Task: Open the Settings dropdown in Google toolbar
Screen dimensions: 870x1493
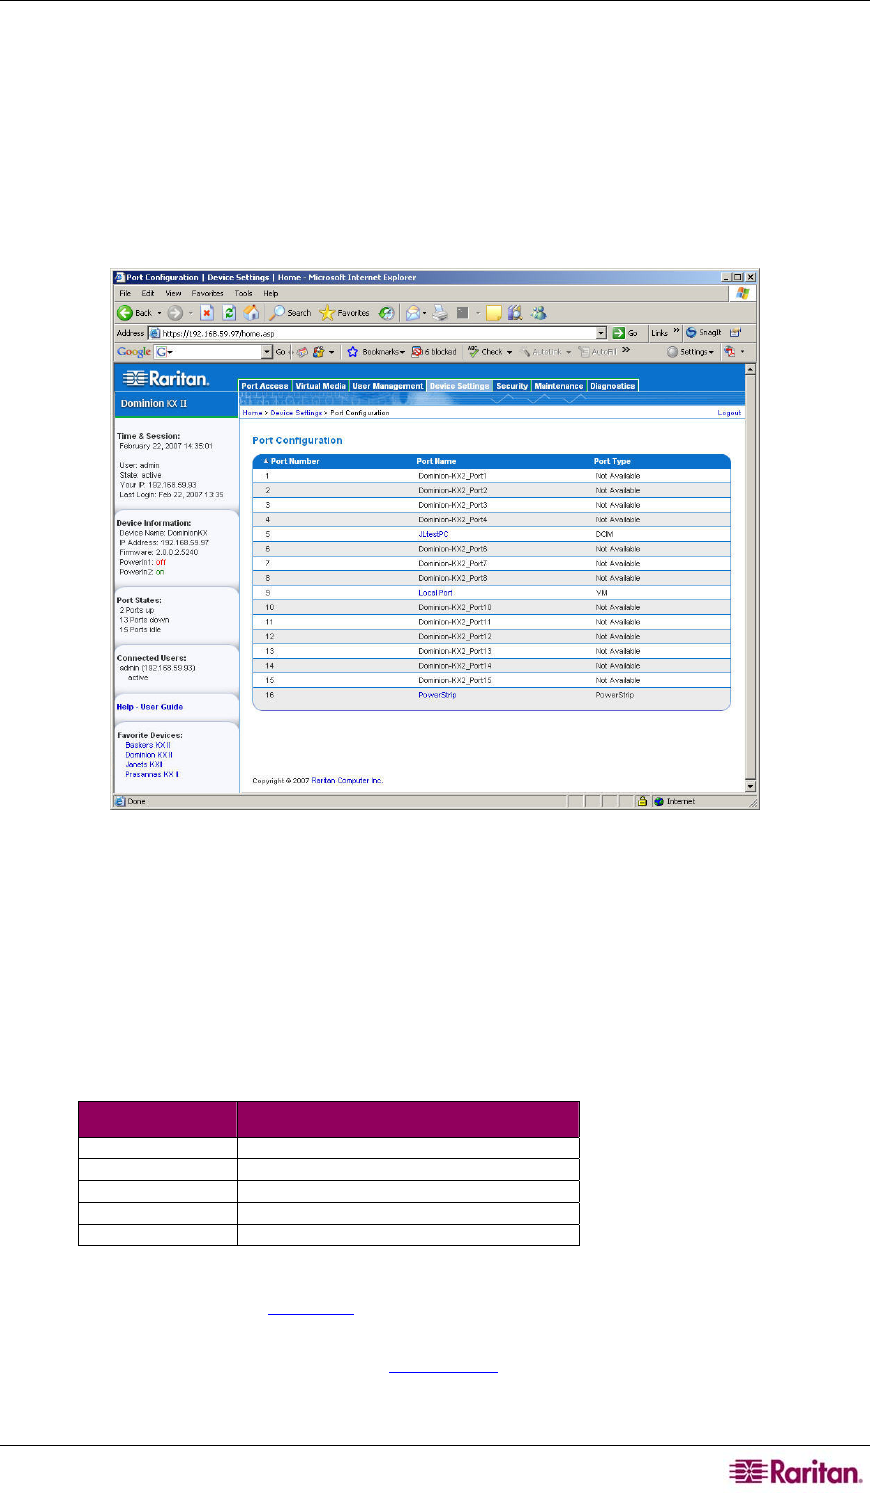Action: [x=712, y=352]
